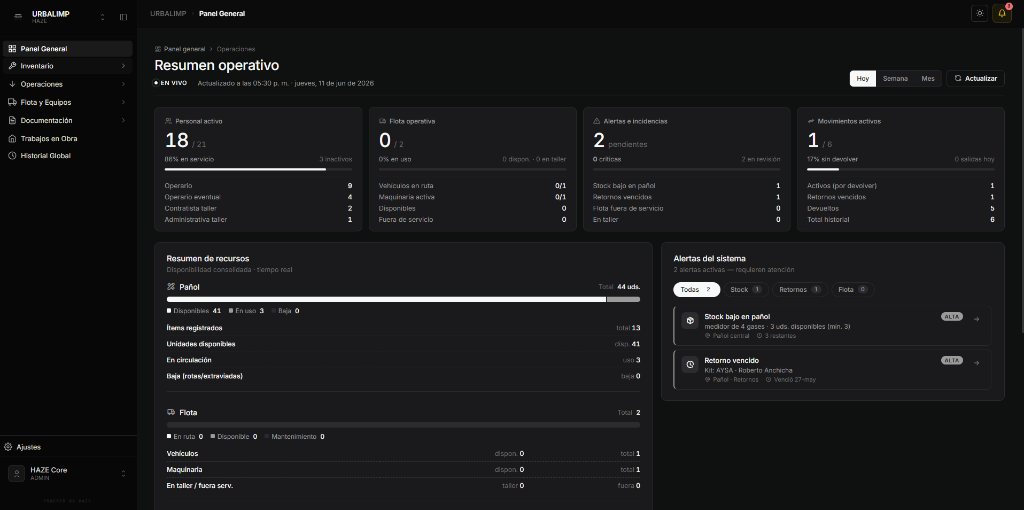Screen dimensions: 1024x510
Task: Open the URBALIMP workspace switcher
Action: click(103, 17)
